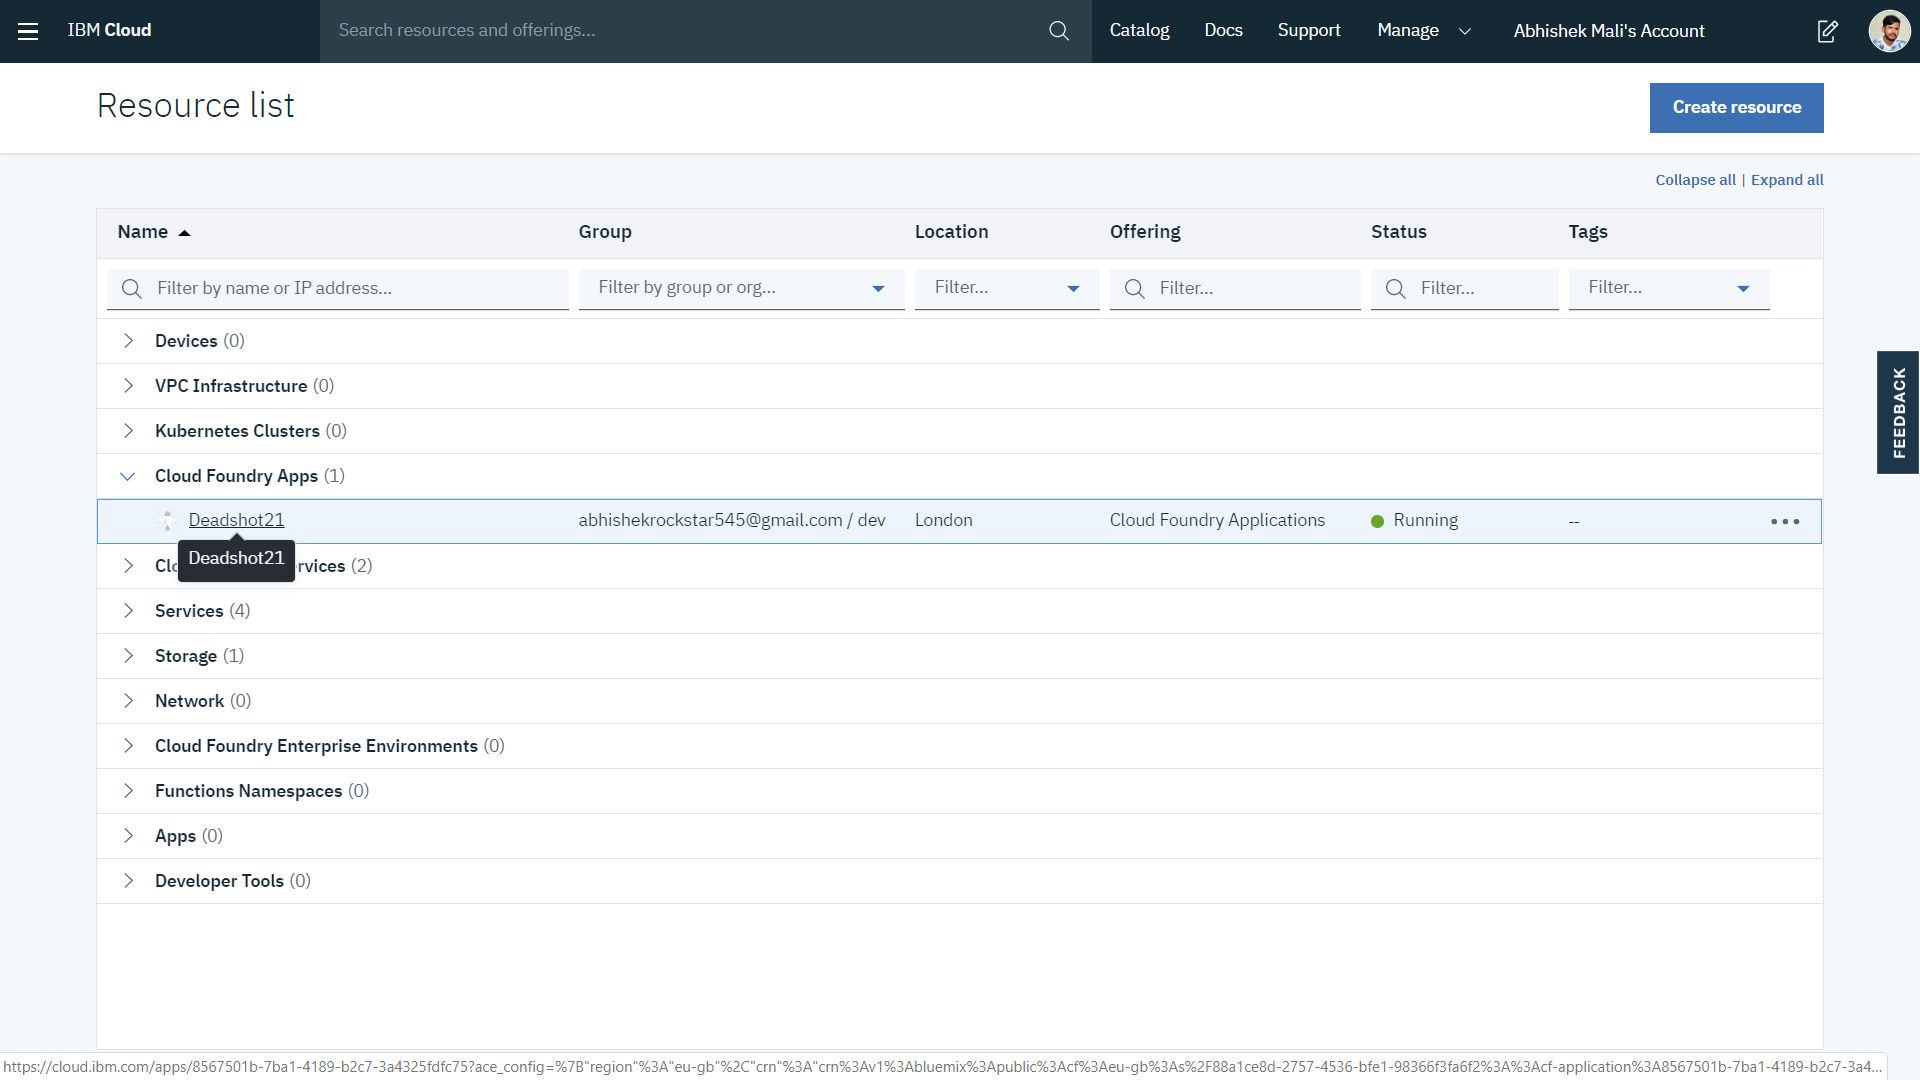Open the user profile avatar
The width and height of the screenshot is (1920, 1080).
tap(1889, 31)
